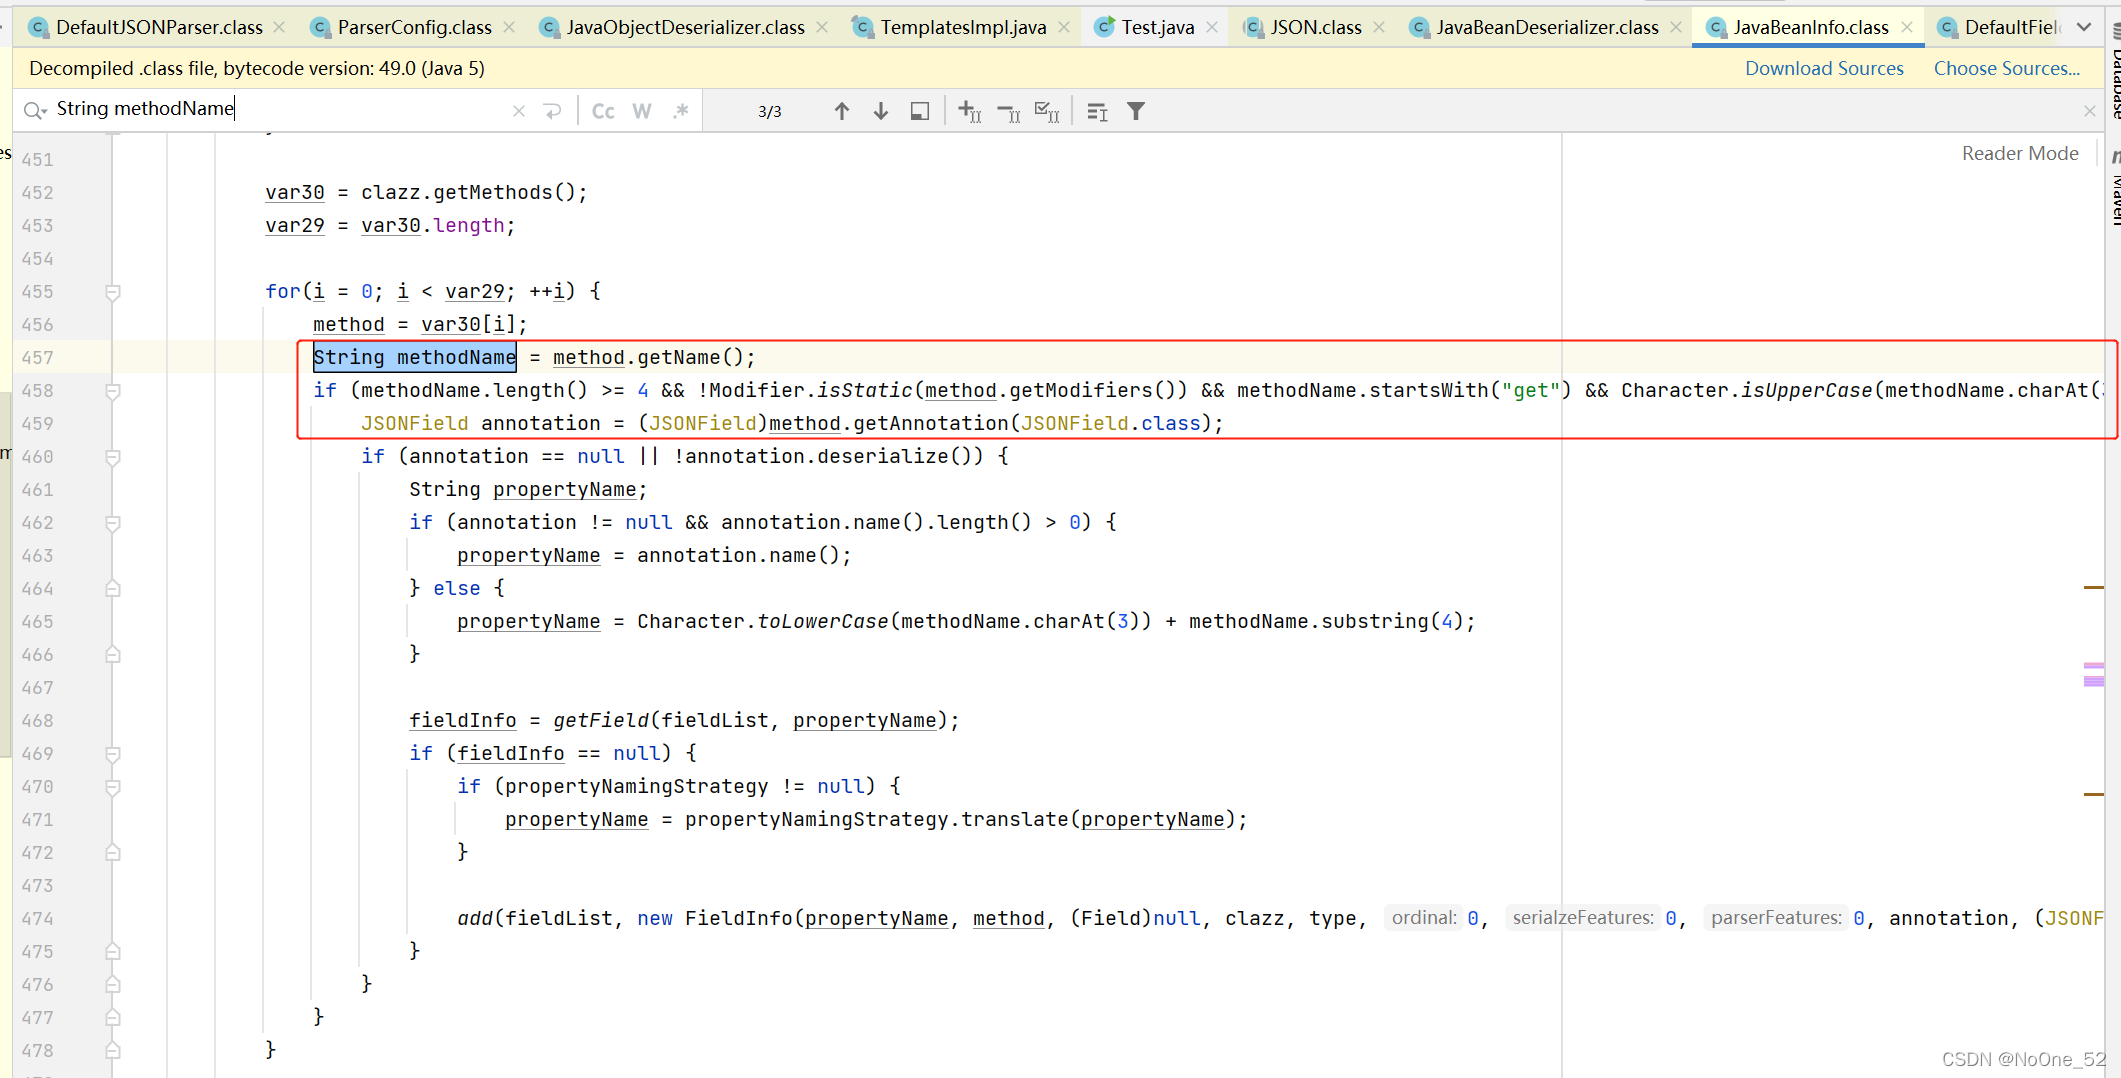Open search history magnifier icon
Viewport: 2121px width, 1078px height.
(x=35, y=110)
